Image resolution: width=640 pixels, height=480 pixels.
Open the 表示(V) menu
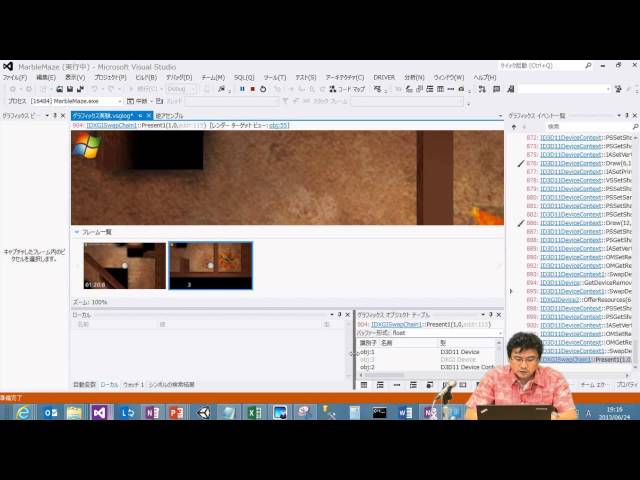(x=75, y=77)
